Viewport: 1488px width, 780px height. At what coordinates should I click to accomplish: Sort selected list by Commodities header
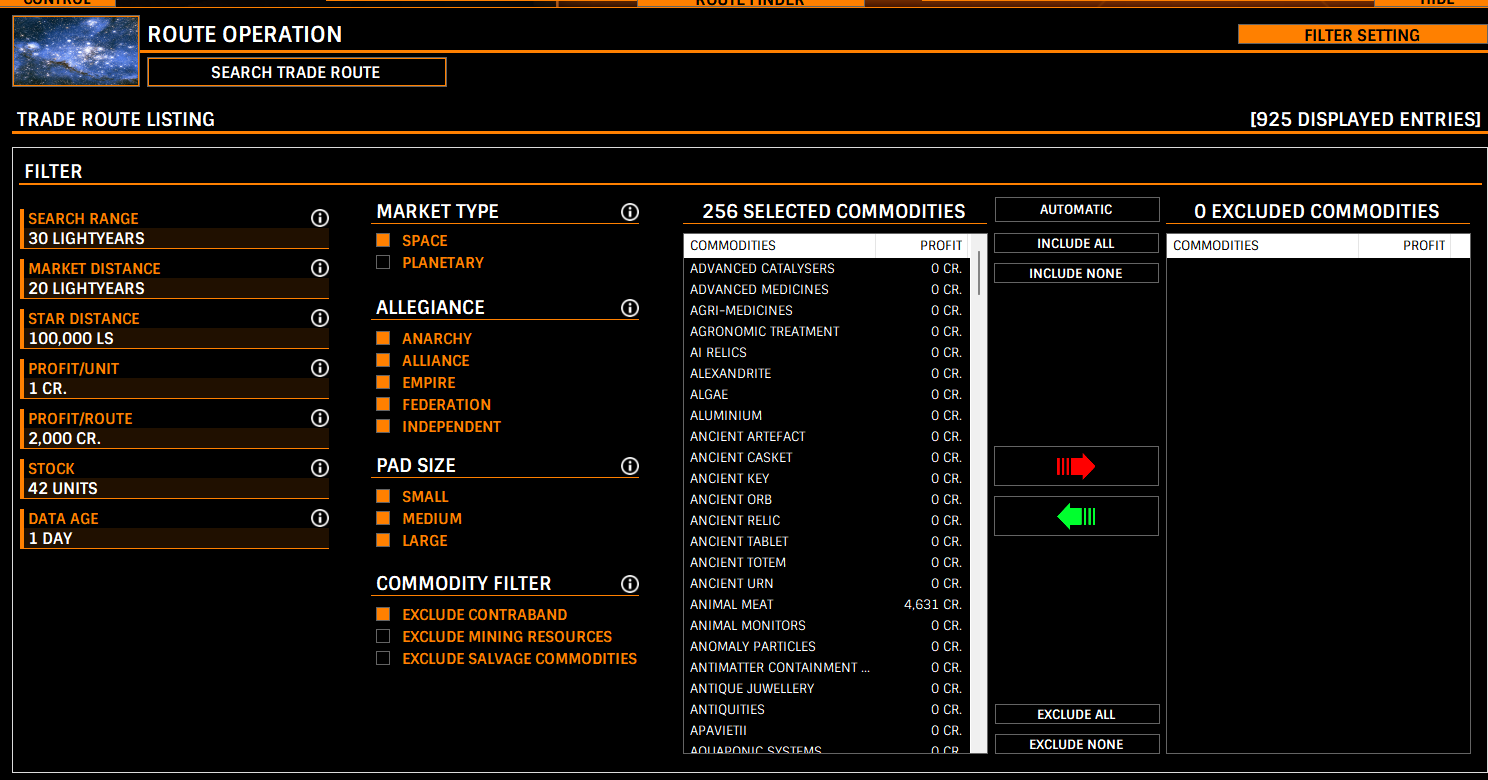coord(779,245)
